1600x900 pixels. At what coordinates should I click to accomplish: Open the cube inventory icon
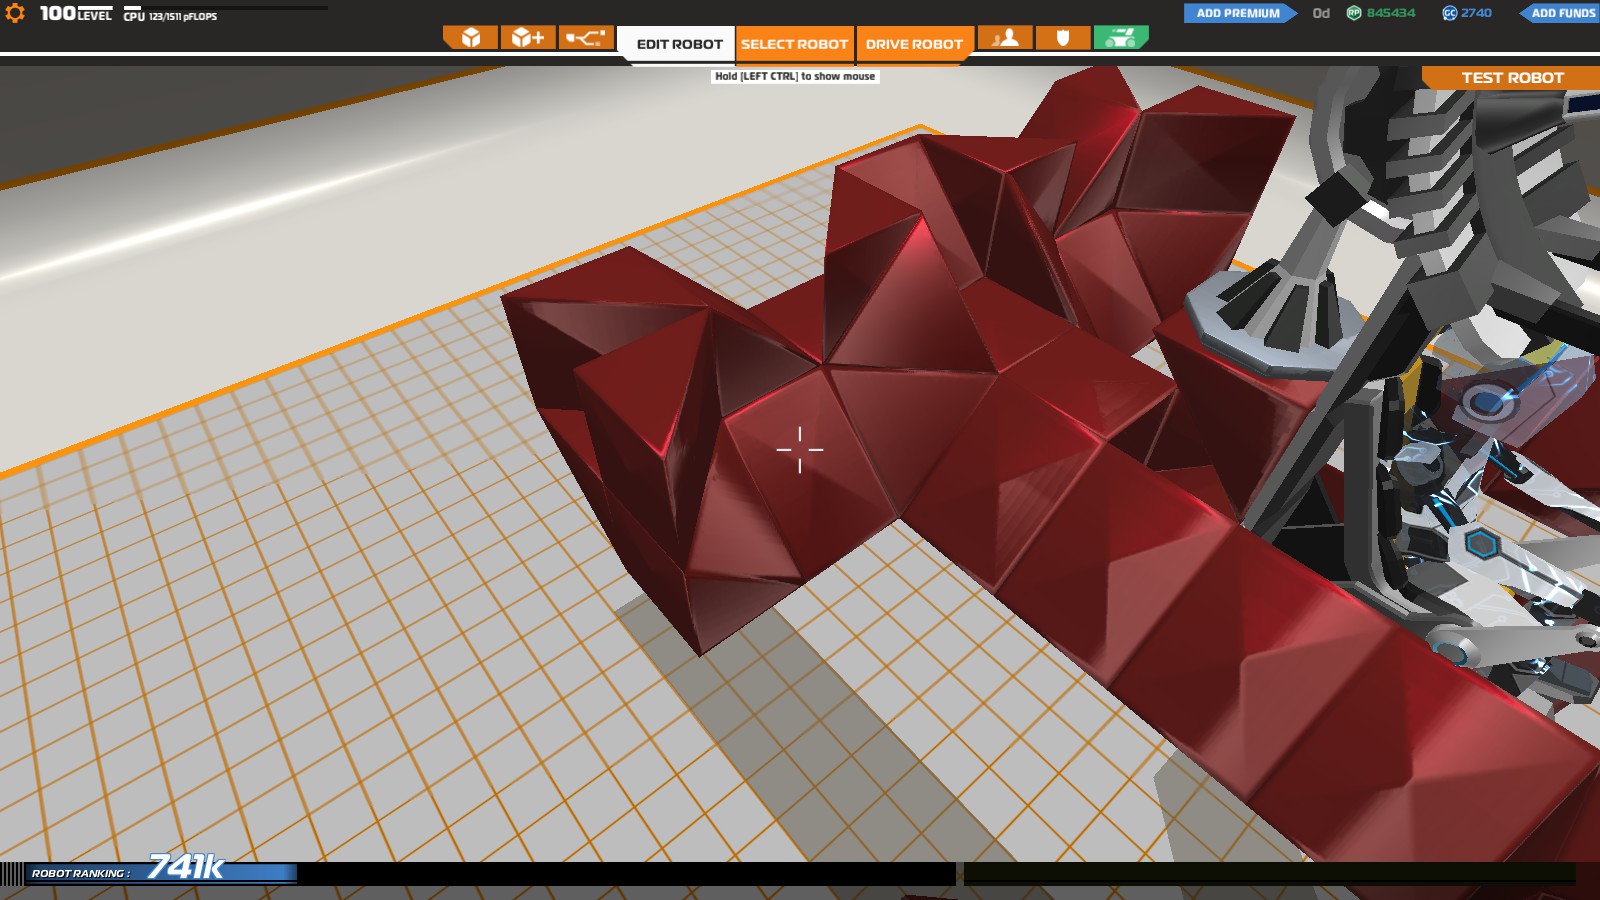click(x=470, y=38)
